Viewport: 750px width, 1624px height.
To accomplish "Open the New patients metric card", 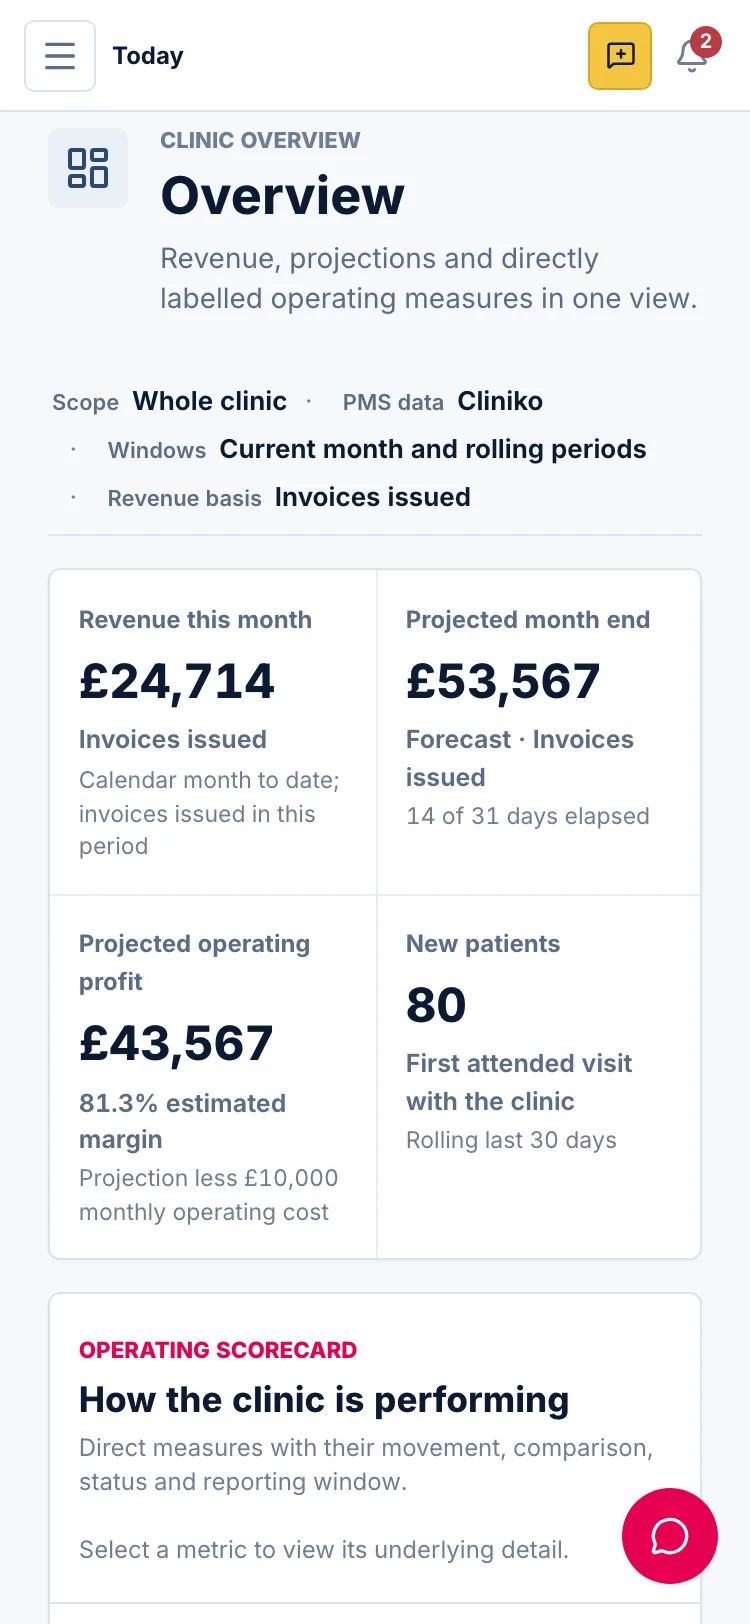I will click(538, 1076).
